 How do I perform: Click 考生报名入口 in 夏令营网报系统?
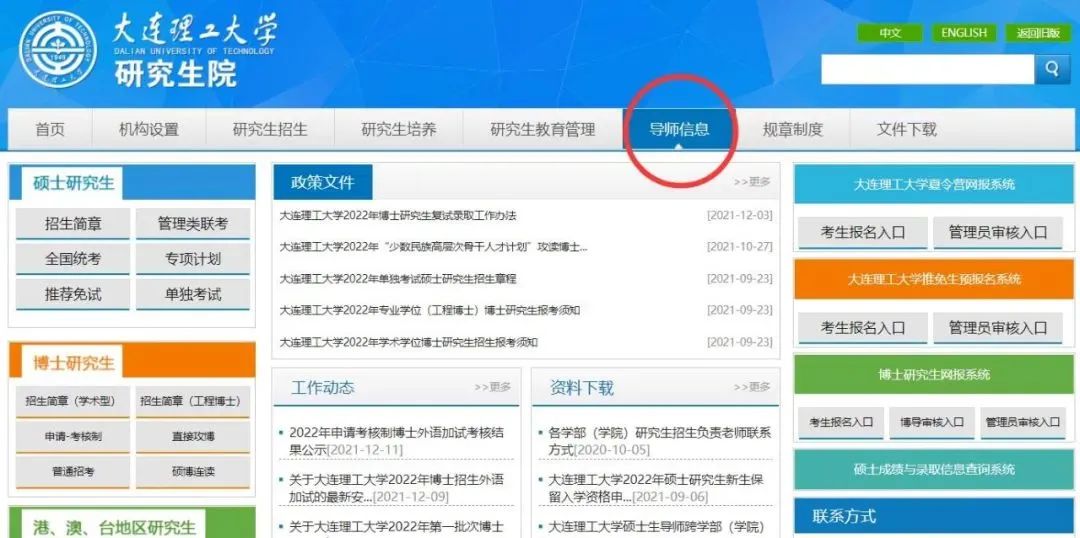click(x=862, y=232)
